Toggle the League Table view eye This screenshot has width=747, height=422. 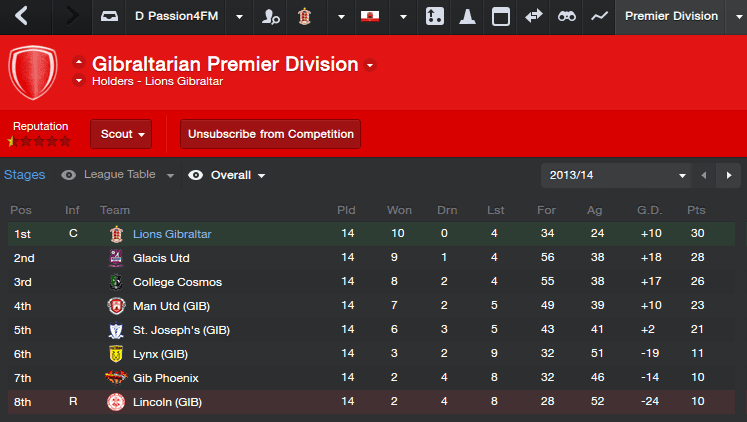pyautogui.click(x=69, y=175)
